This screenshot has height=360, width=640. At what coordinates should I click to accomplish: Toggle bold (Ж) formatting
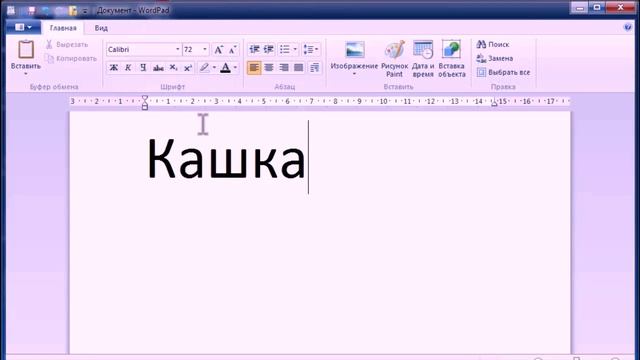[114, 68]
